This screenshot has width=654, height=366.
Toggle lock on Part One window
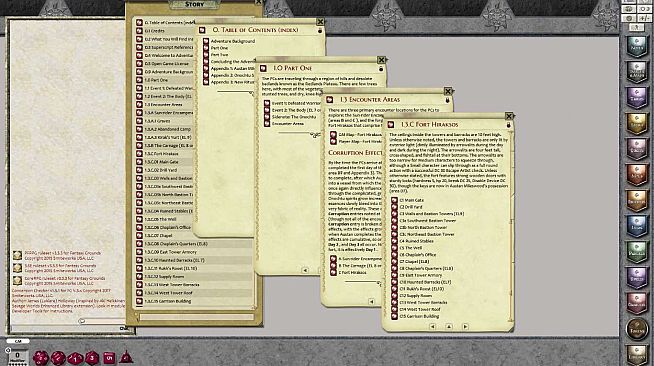click(x=381, y=68)
